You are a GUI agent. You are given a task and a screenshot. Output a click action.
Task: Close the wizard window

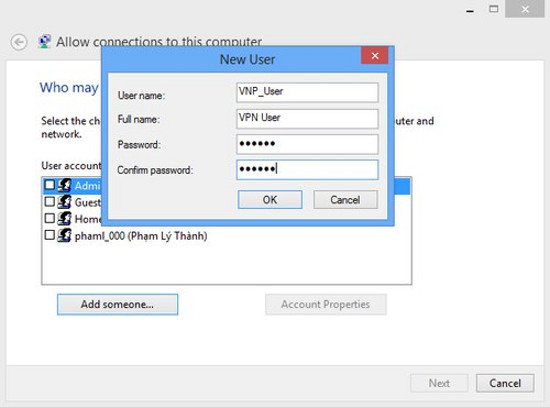pyautogui.click(x=525, y=9)
